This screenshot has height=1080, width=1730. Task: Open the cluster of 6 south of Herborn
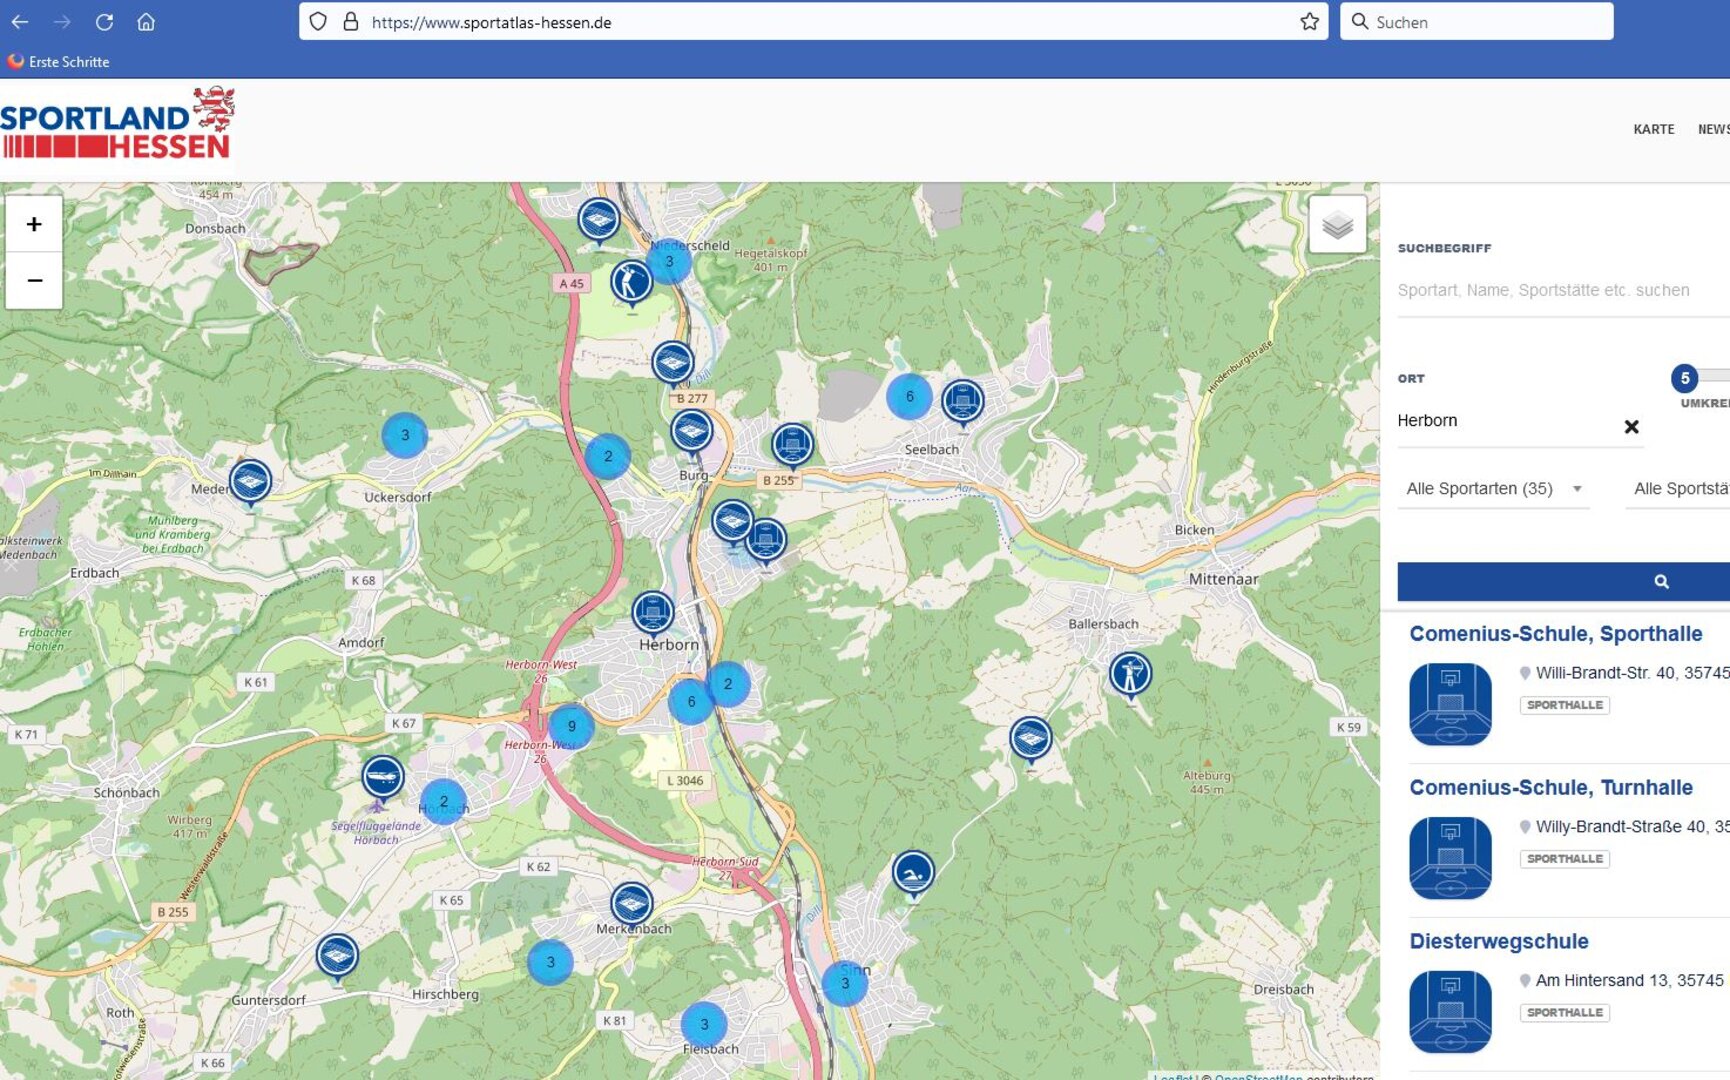click(x=691, y=702)
